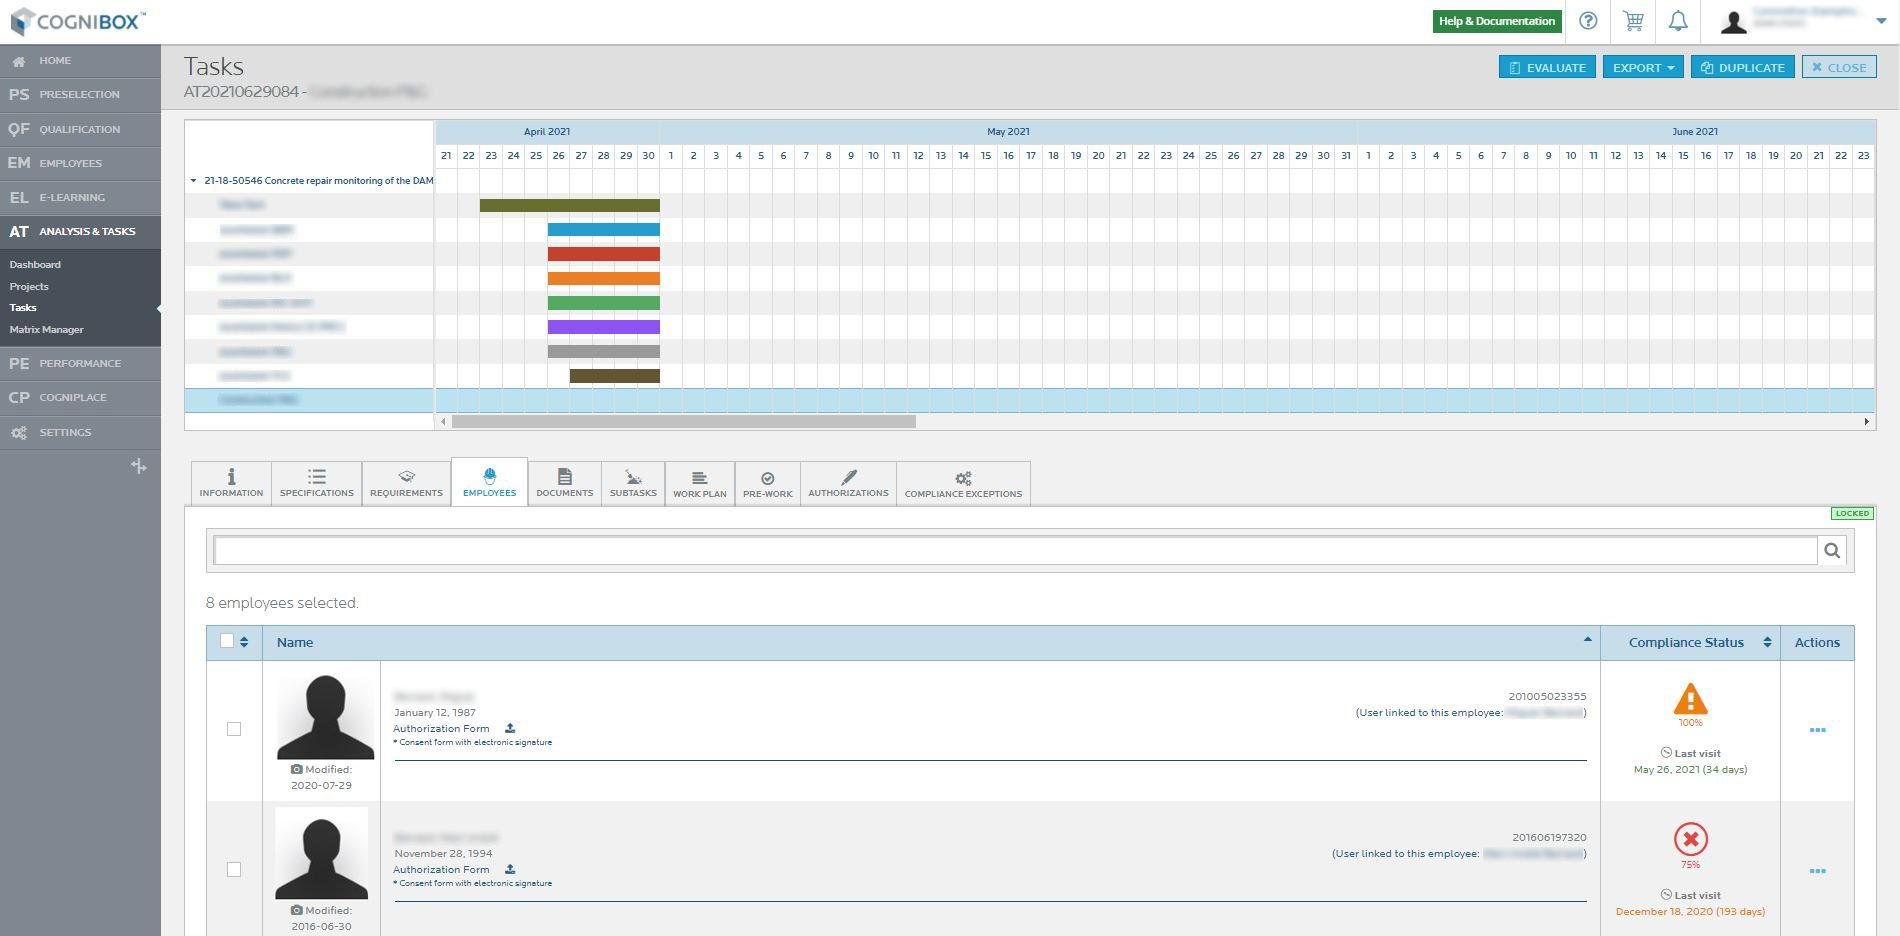Open the user account dropdown arrow
The width and height of the screenshot is (1900, 936).
(1881, 21)
